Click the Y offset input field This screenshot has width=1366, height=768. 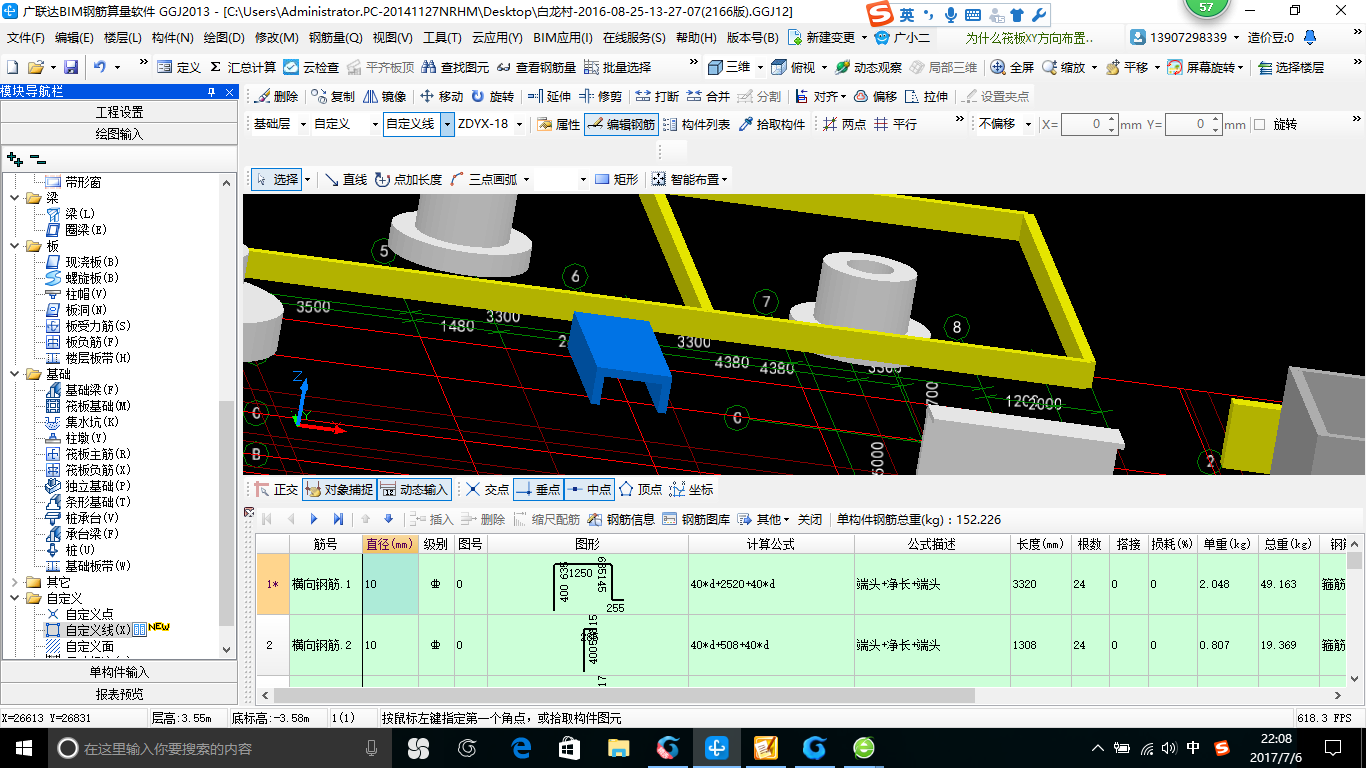[x=1194, y=125]
